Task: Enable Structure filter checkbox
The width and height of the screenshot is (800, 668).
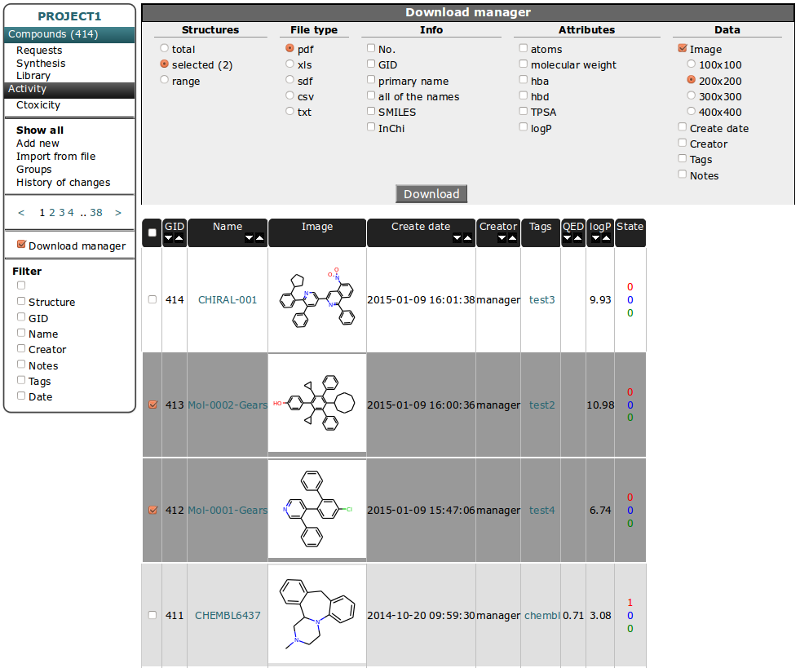Action: [x=21, y=301]
